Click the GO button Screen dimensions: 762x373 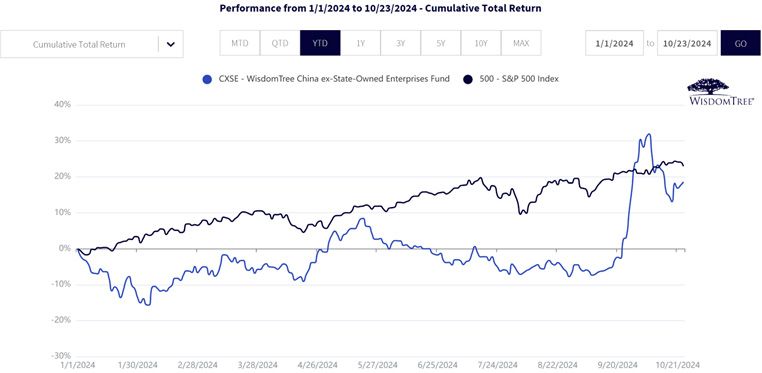pyautogui.click(x=740, y=43)
